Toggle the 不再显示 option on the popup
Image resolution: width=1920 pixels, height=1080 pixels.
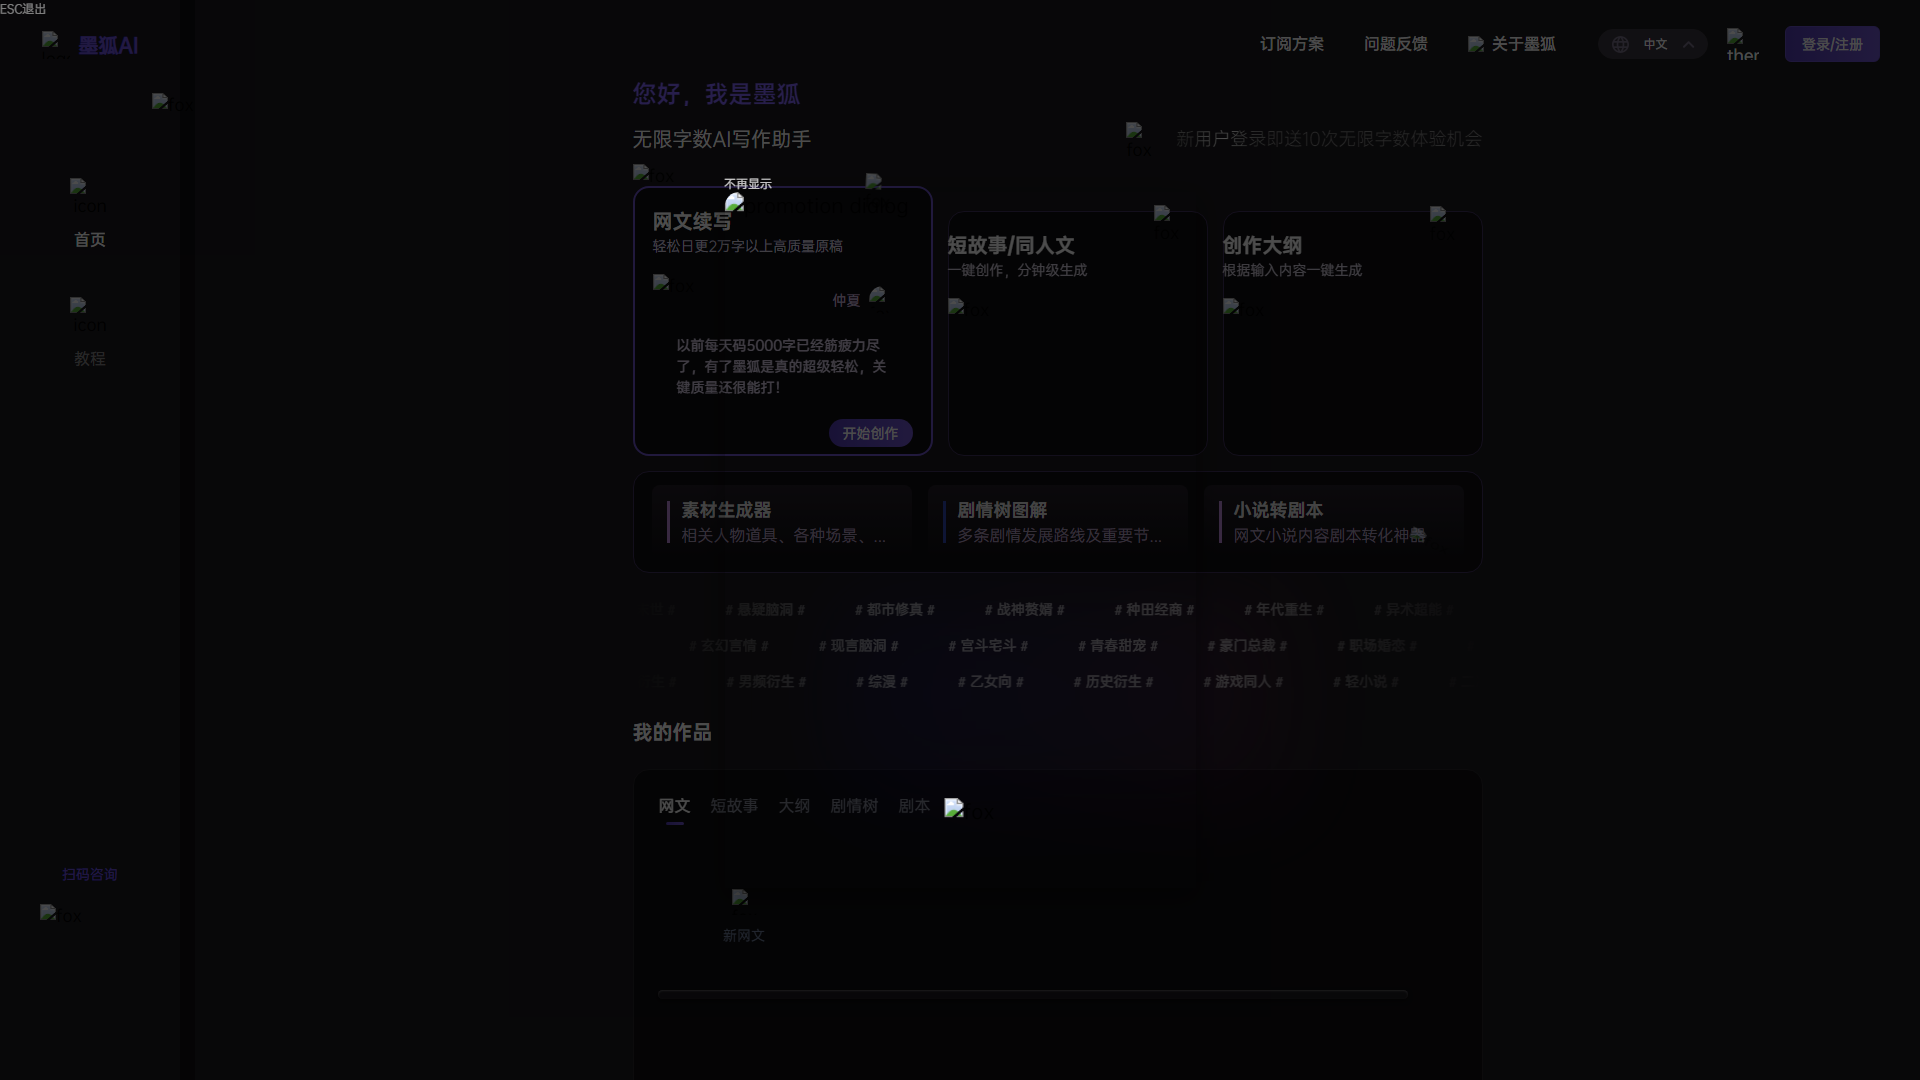[746, 184]
